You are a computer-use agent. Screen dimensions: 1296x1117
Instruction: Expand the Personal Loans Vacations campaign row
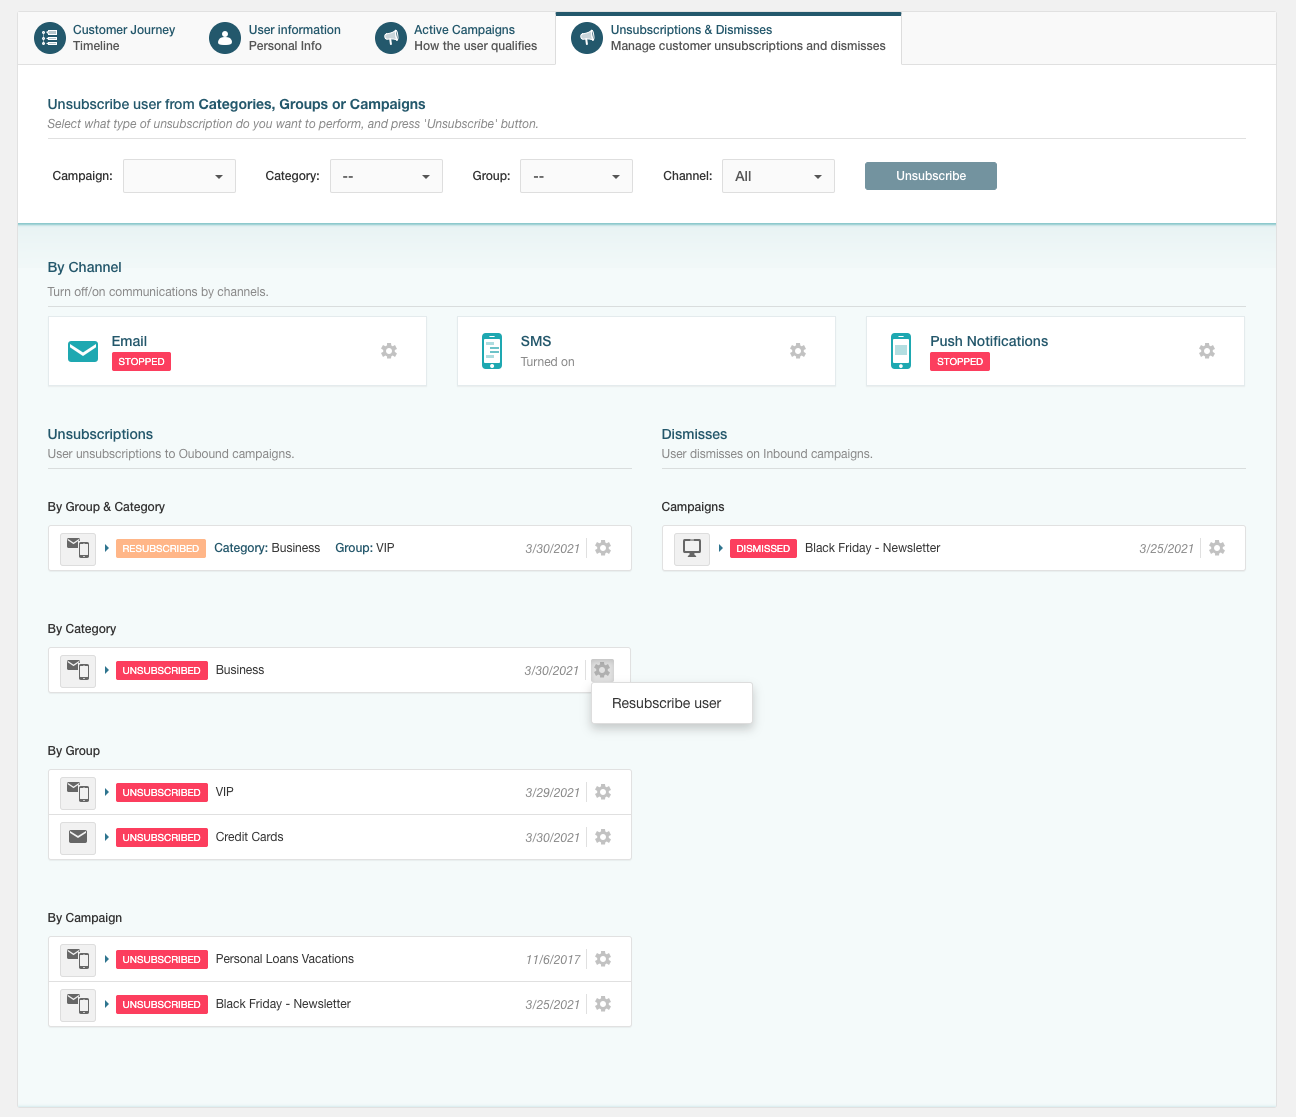[x=107, y=959]
